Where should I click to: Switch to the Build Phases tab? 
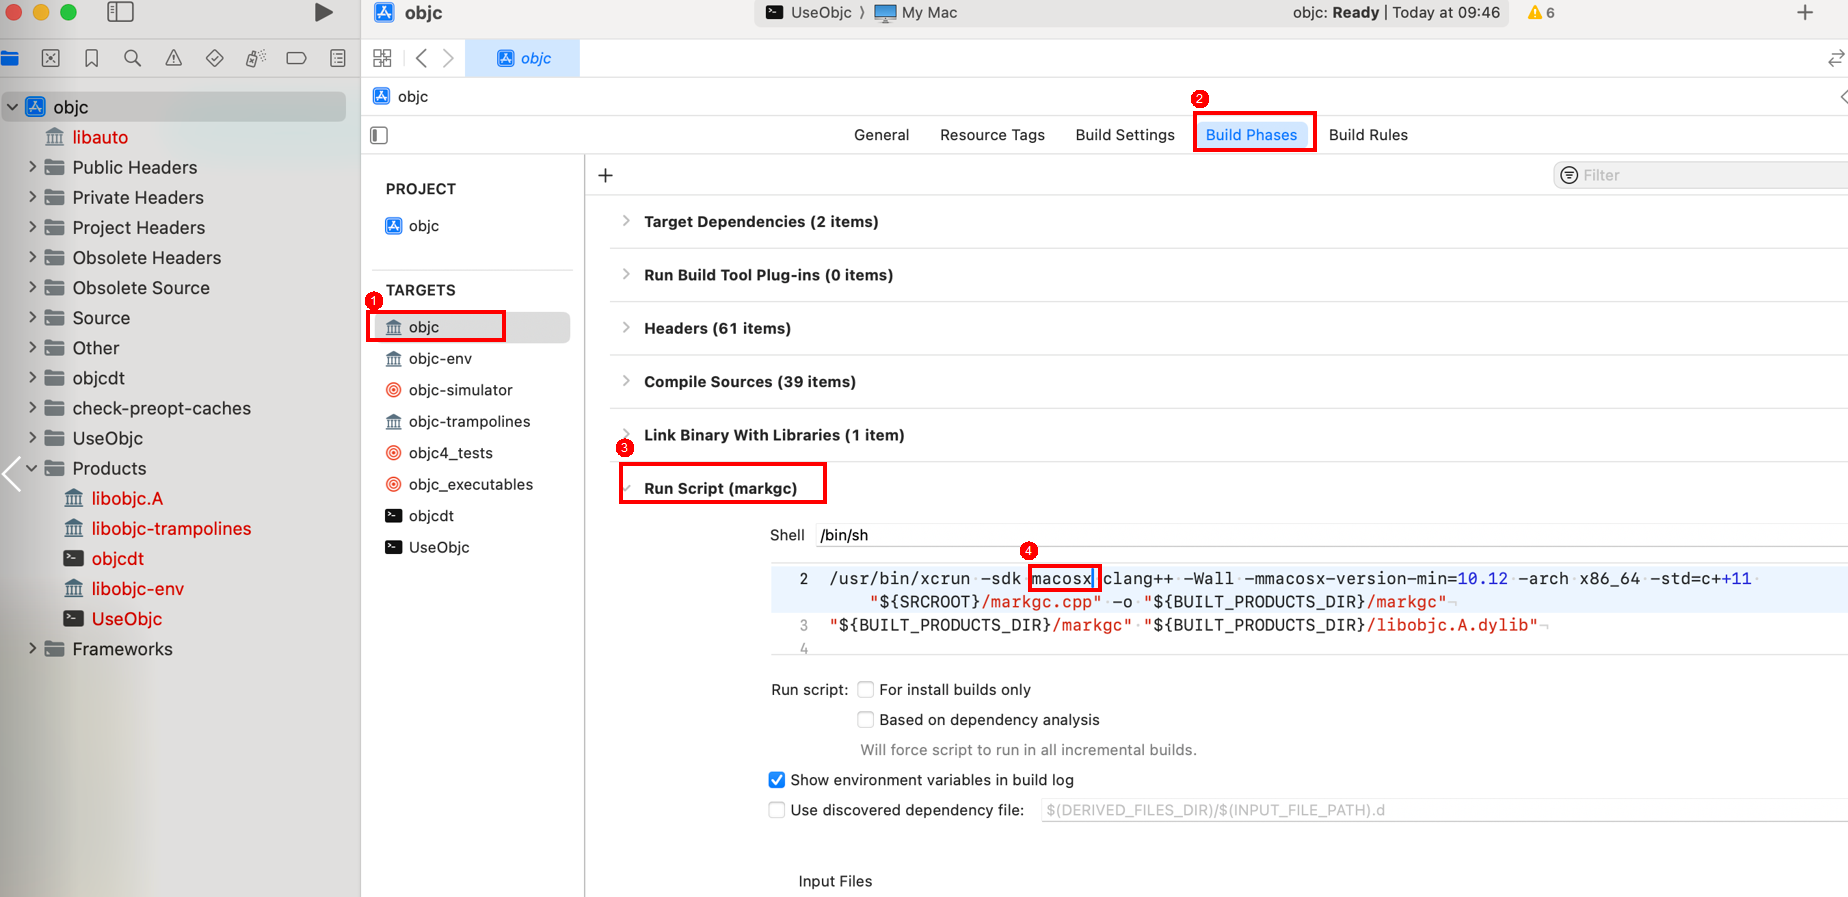click(1251, 135)
